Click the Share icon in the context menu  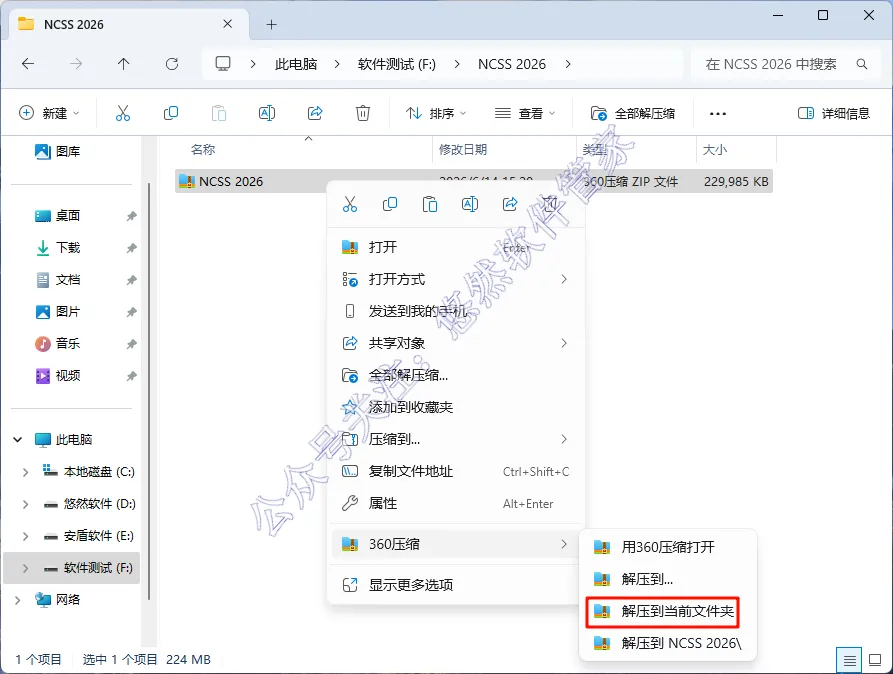510,204
